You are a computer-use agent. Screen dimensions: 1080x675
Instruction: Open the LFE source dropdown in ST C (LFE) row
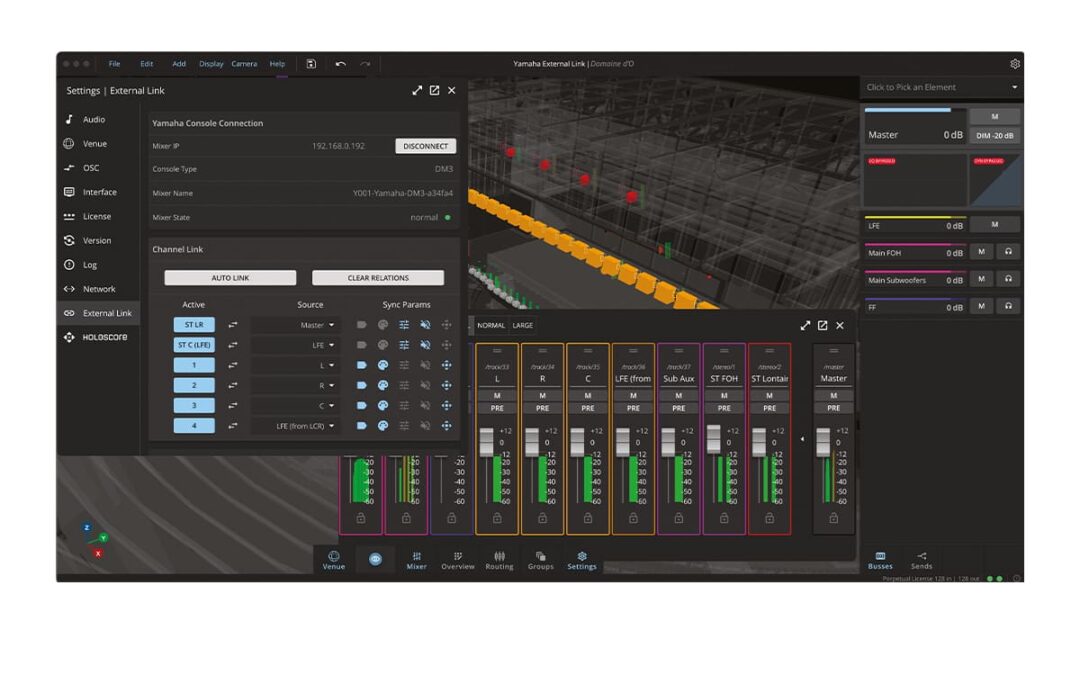[x=294, y=344]
